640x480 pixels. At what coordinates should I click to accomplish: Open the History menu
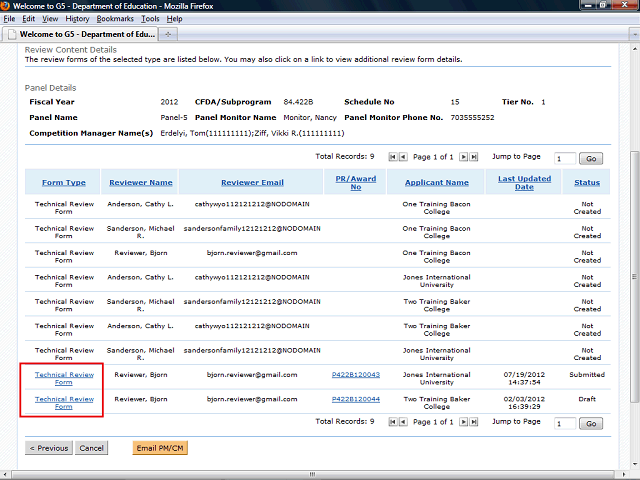(77, 19)
